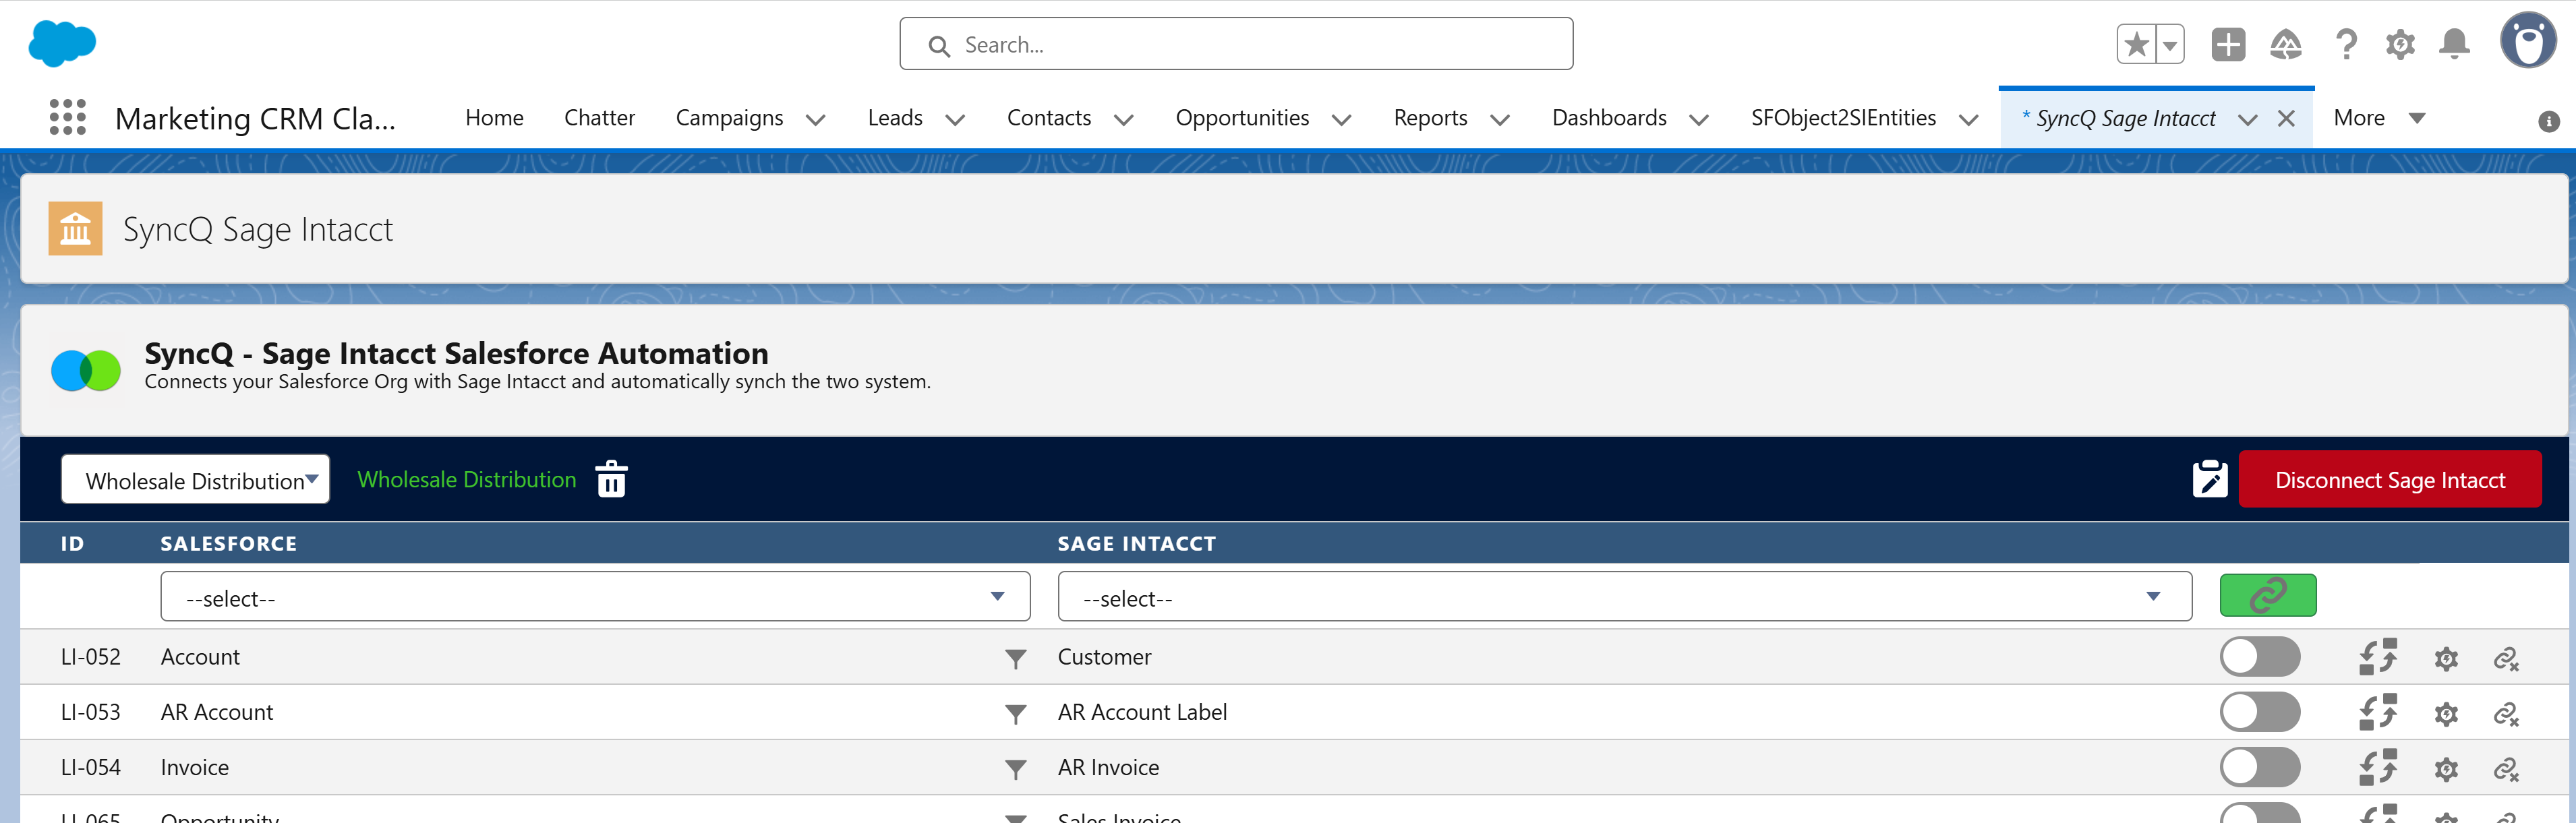Toggle the Account Customer sync switch

2260,657
